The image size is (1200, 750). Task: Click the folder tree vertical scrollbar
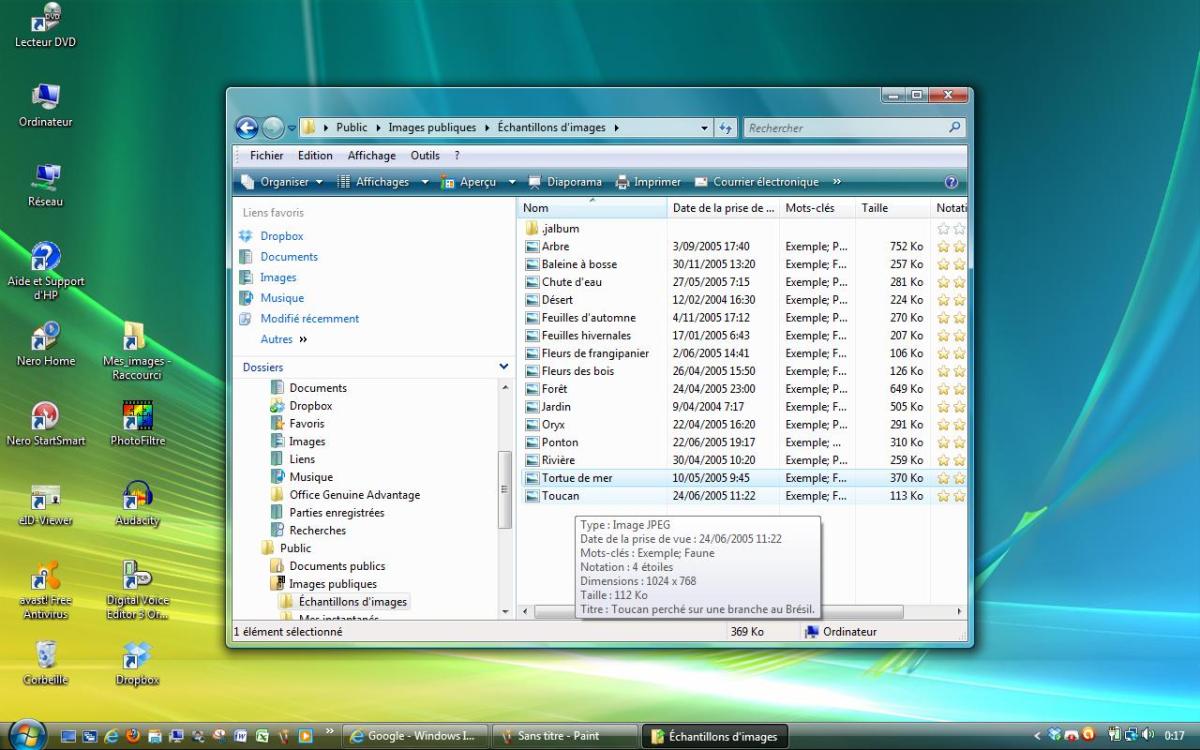coord(505,490)
